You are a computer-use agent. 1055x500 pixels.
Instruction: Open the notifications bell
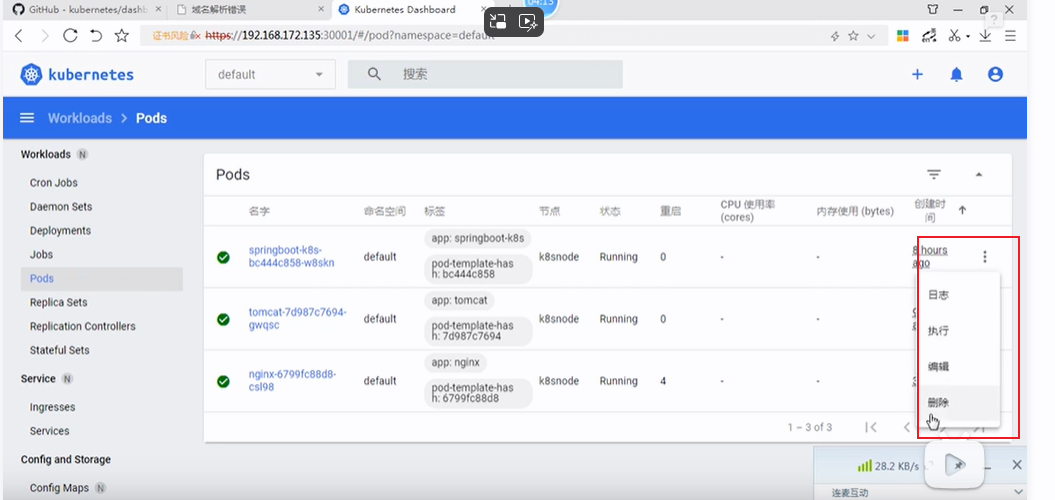[956, 75]
